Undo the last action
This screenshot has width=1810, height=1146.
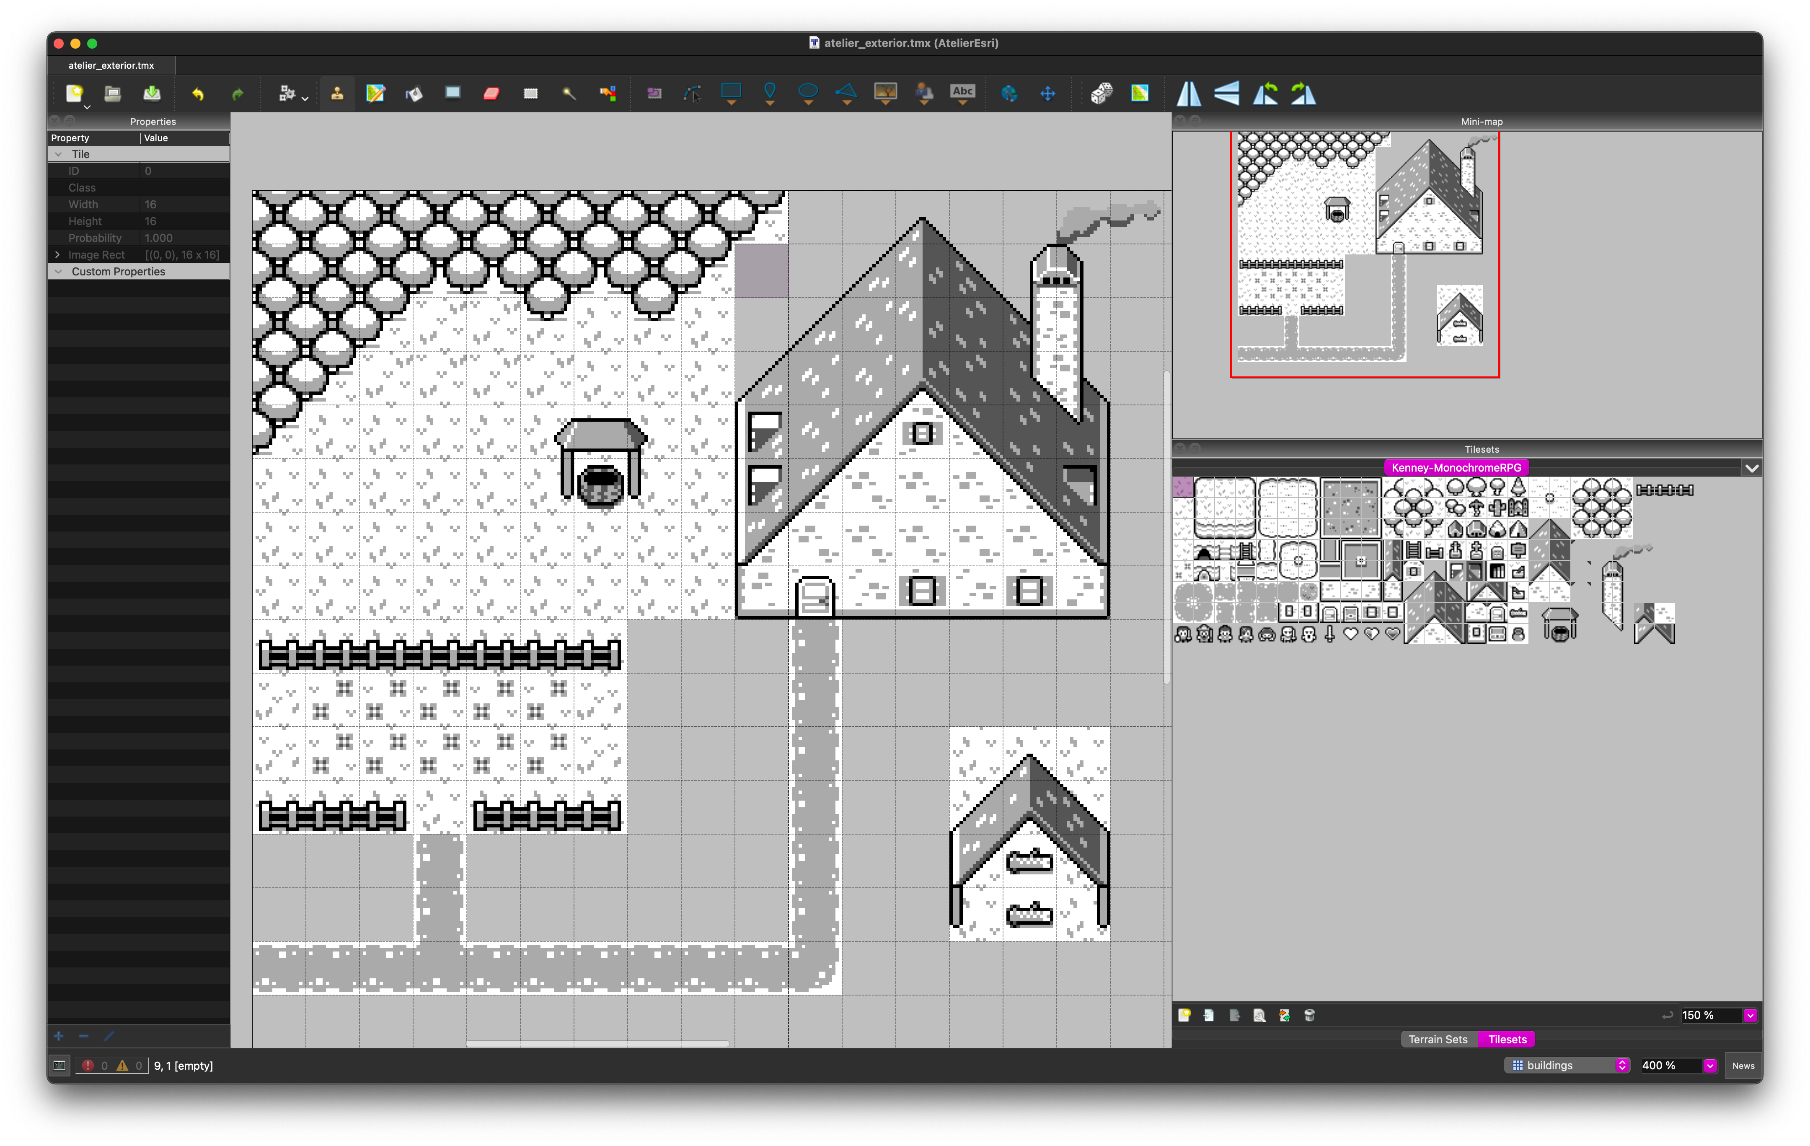198,94
